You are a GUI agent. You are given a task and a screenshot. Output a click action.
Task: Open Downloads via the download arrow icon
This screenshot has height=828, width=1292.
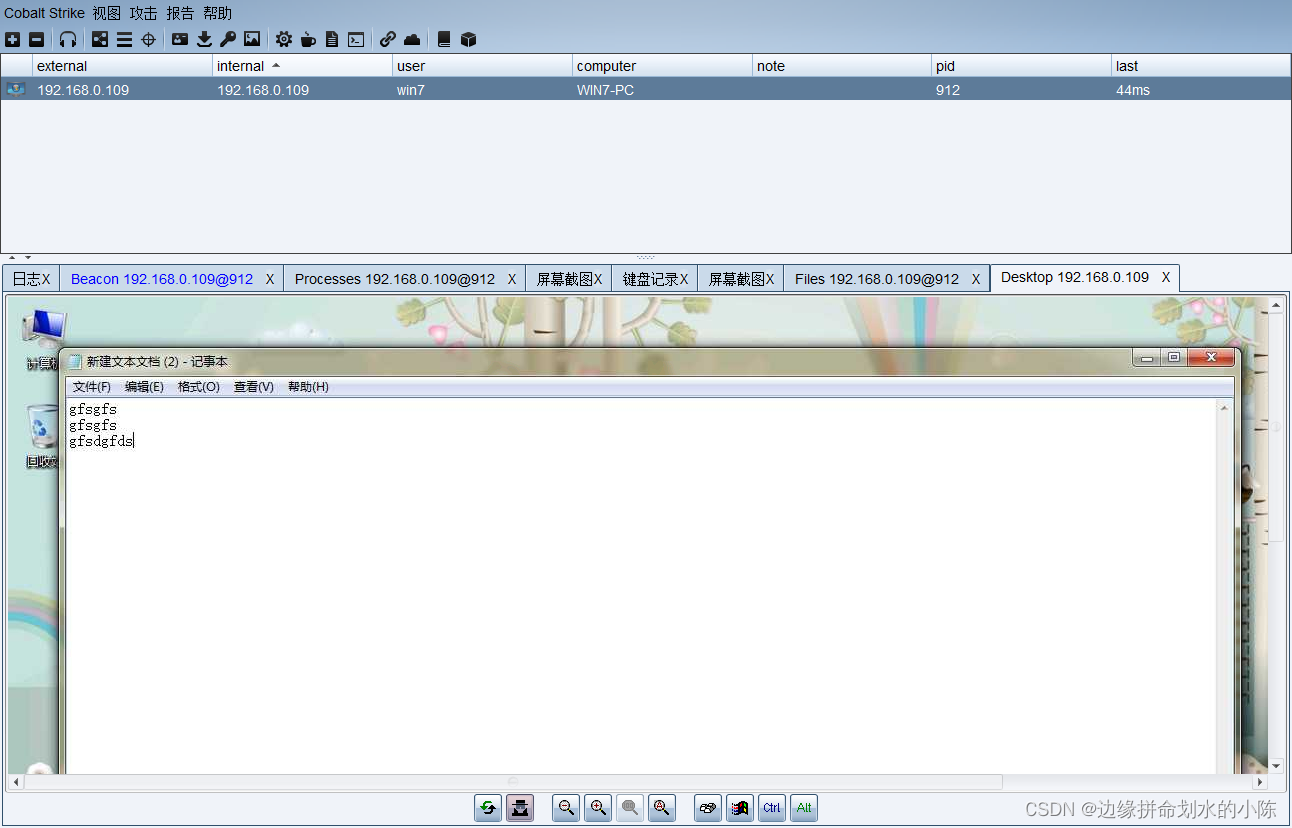click(x=204, y=39)
